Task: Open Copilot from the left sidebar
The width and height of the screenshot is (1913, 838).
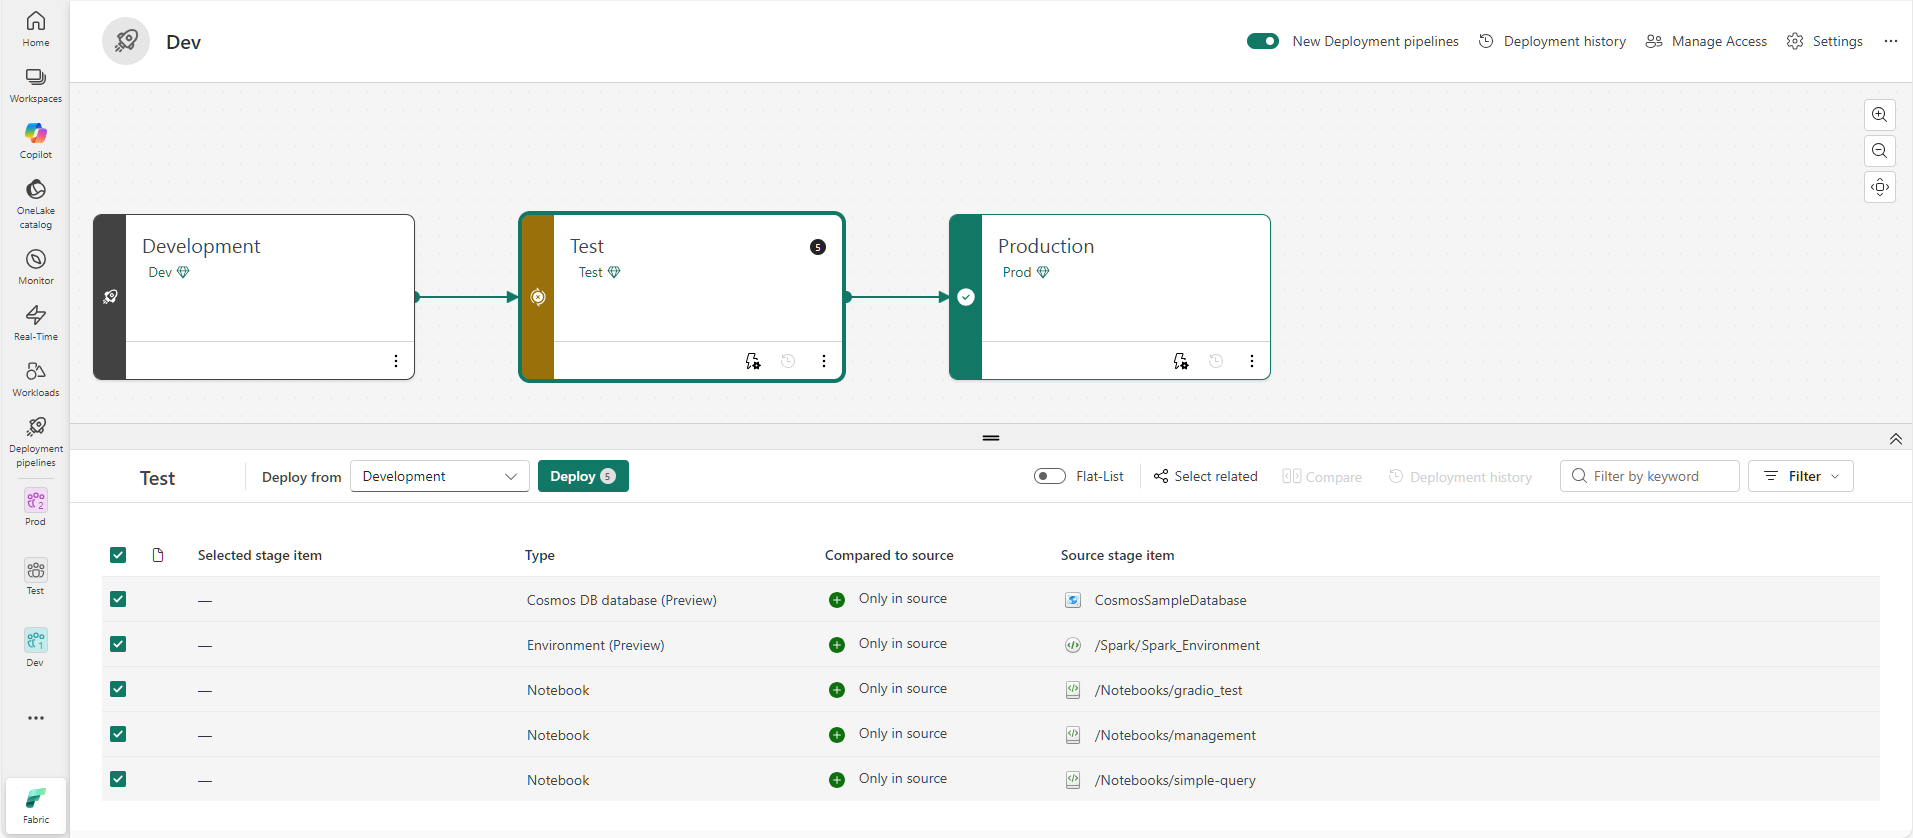Action: pos(36,140)
